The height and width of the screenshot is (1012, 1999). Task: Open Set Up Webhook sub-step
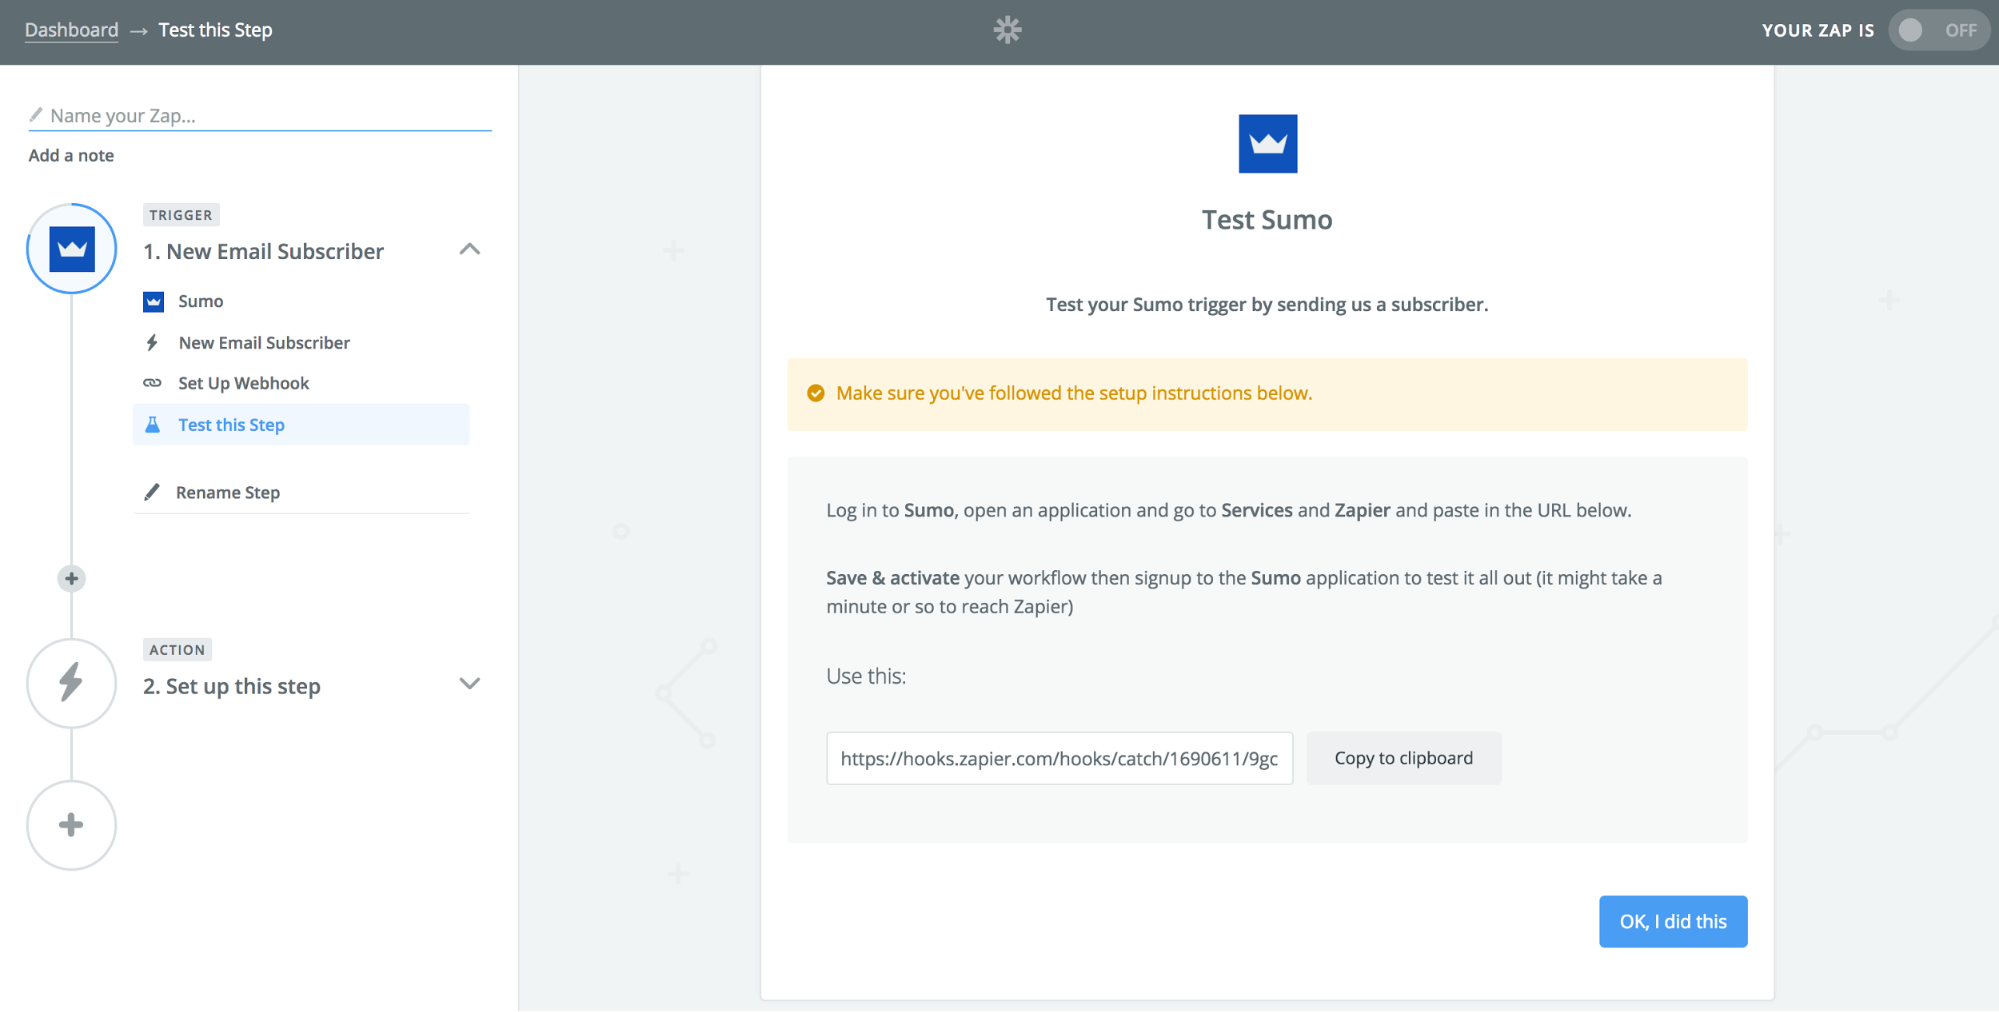[x=243, y=383]
